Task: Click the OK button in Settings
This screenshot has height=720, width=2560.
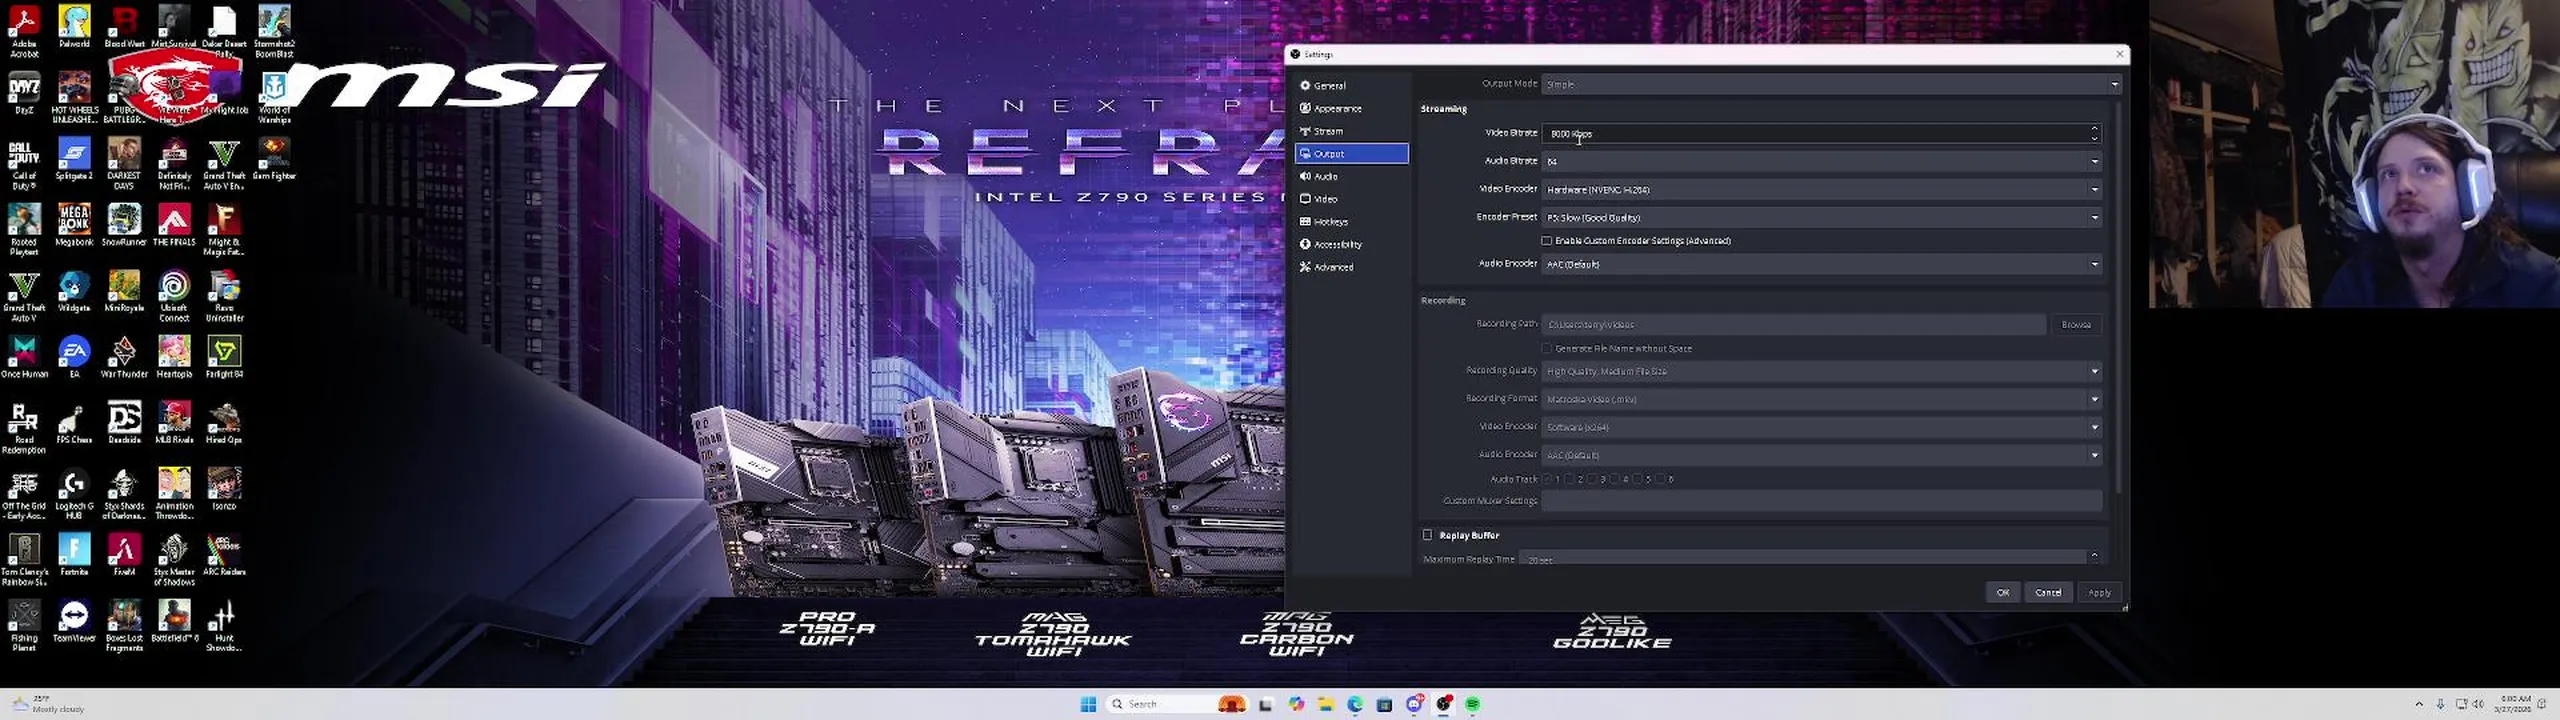Action: [2002, 593]
